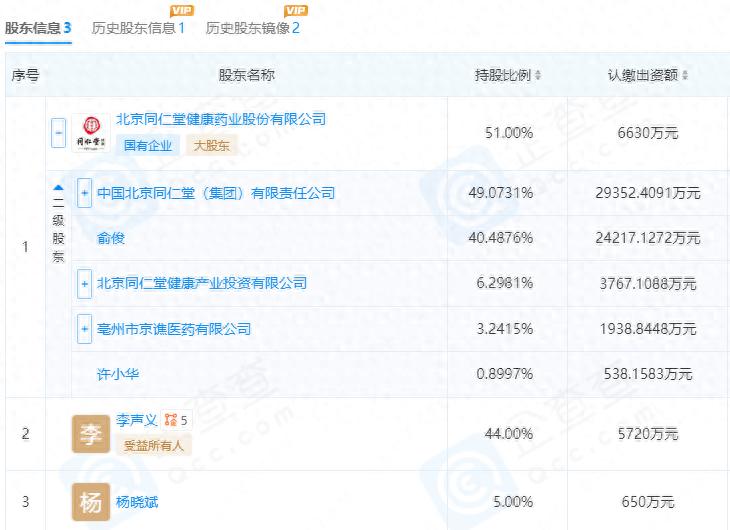This screenshot has height=530, width=730.
Task: Open 北京同仁堂健康药业股份有限公司 link
Action: [221, 119]
